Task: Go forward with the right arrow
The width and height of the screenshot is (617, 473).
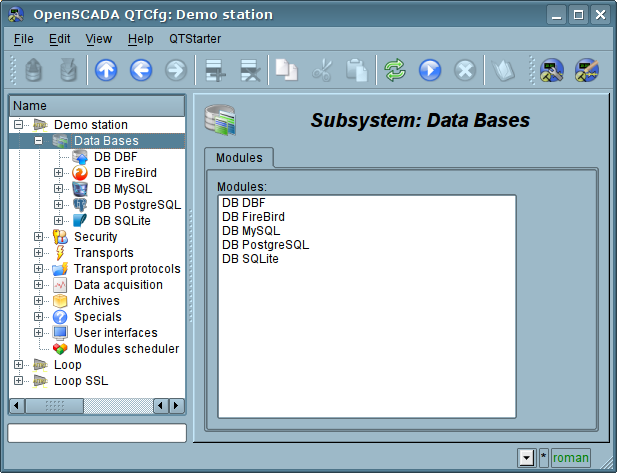Action: (175, 70)
